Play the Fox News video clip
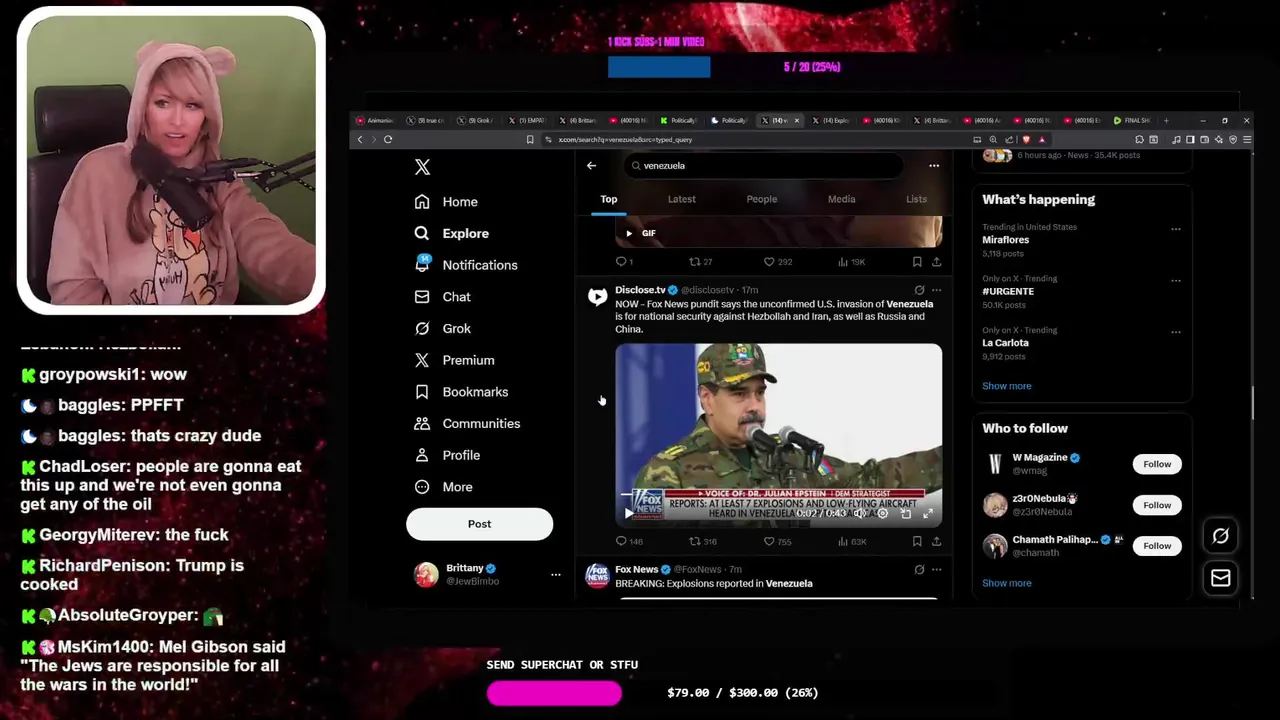 pos(629,513)
